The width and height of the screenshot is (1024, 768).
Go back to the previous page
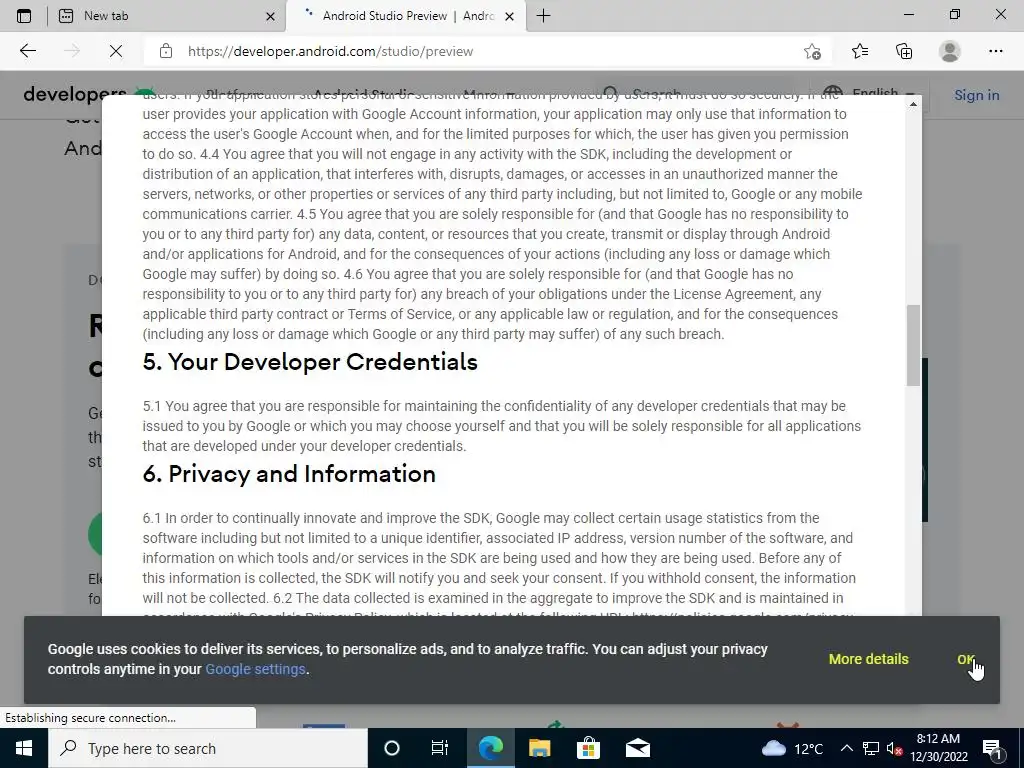click(x=27, y=51)
